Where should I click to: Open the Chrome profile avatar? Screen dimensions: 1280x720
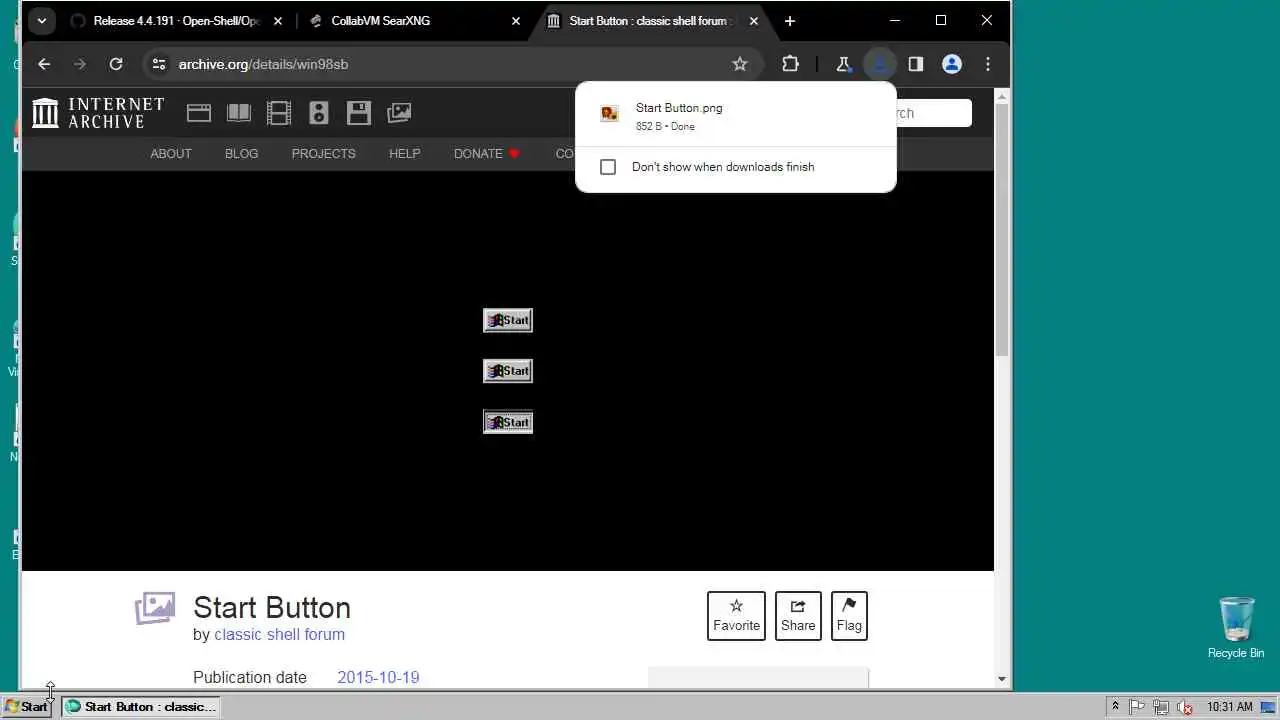click(x=952, y=64)
